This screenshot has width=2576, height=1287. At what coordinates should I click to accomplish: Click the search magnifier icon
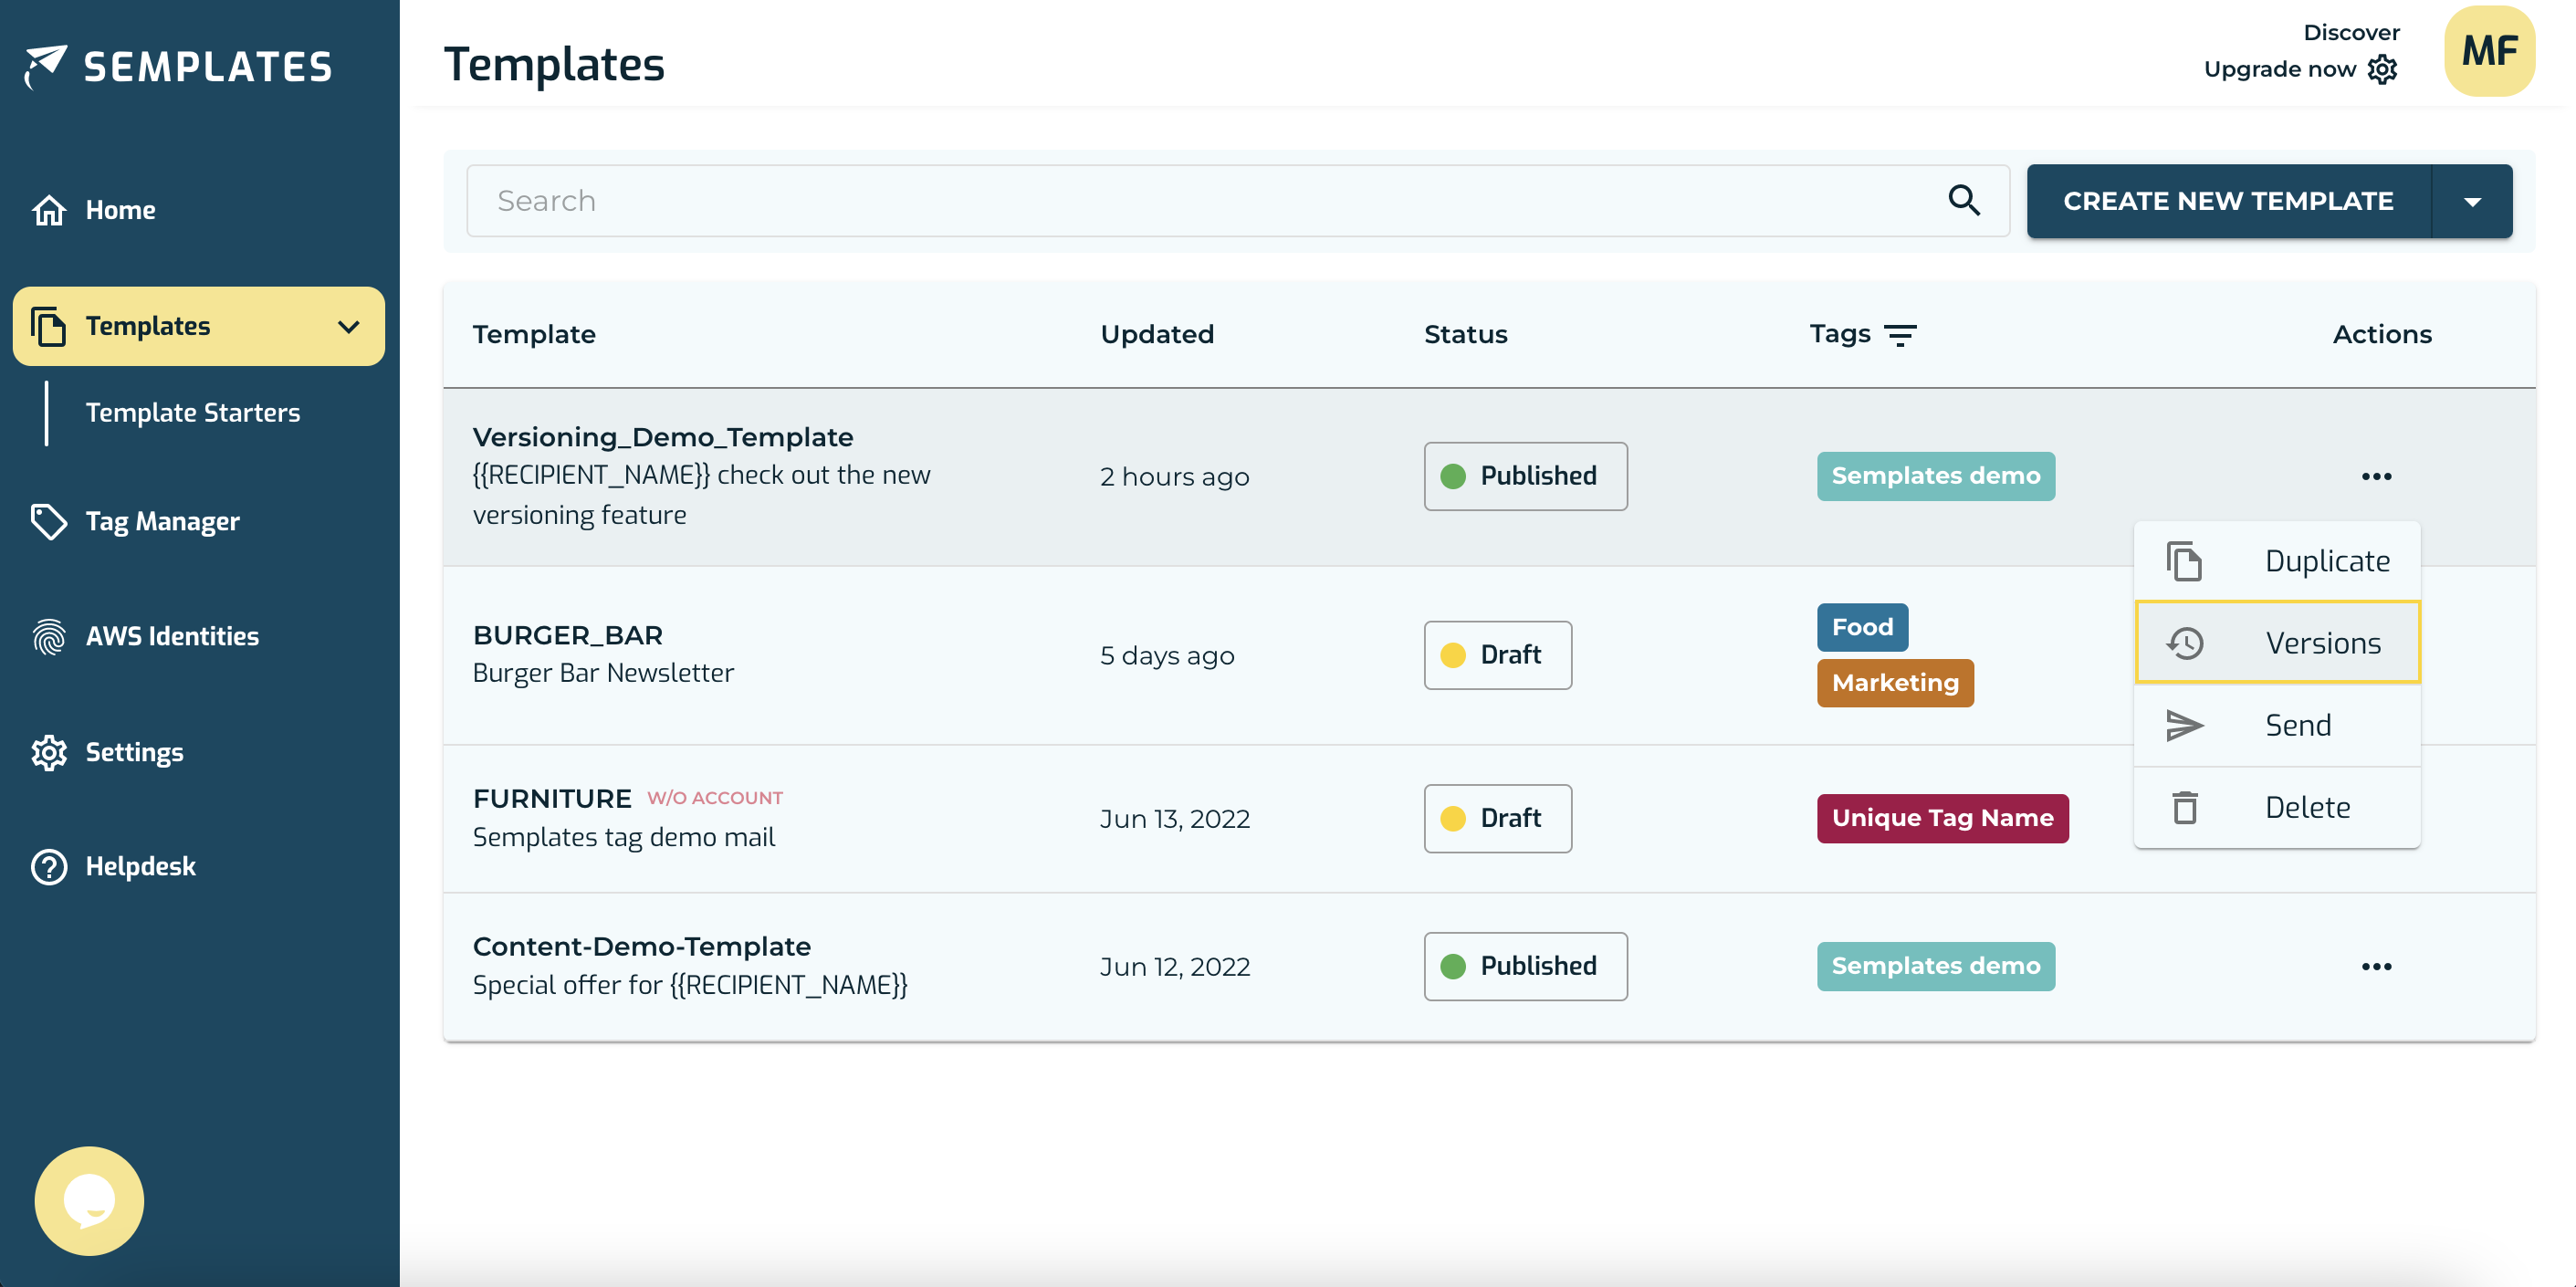click(1963, 201)
